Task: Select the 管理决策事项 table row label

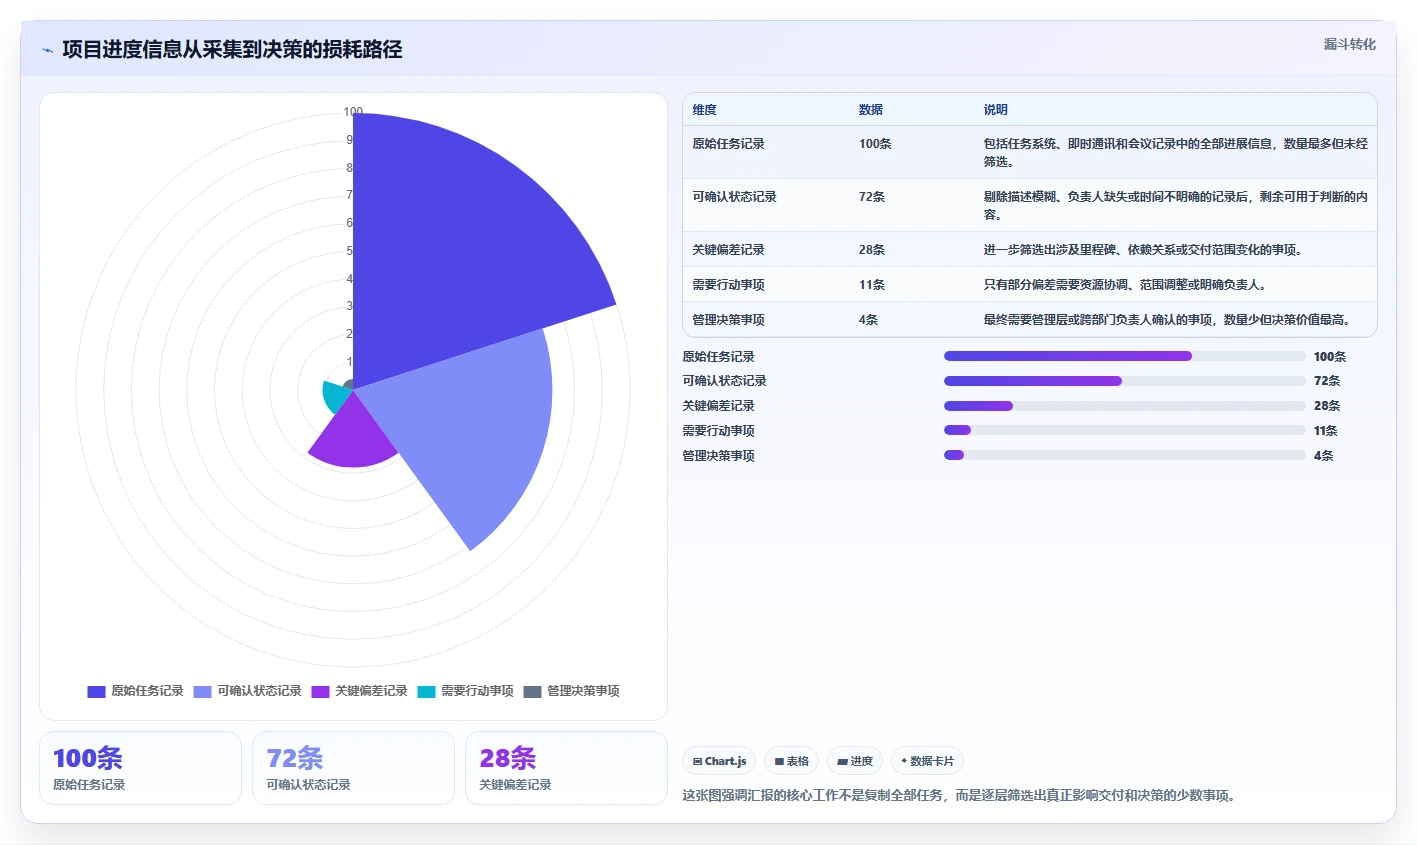Action: coord(728,320)
